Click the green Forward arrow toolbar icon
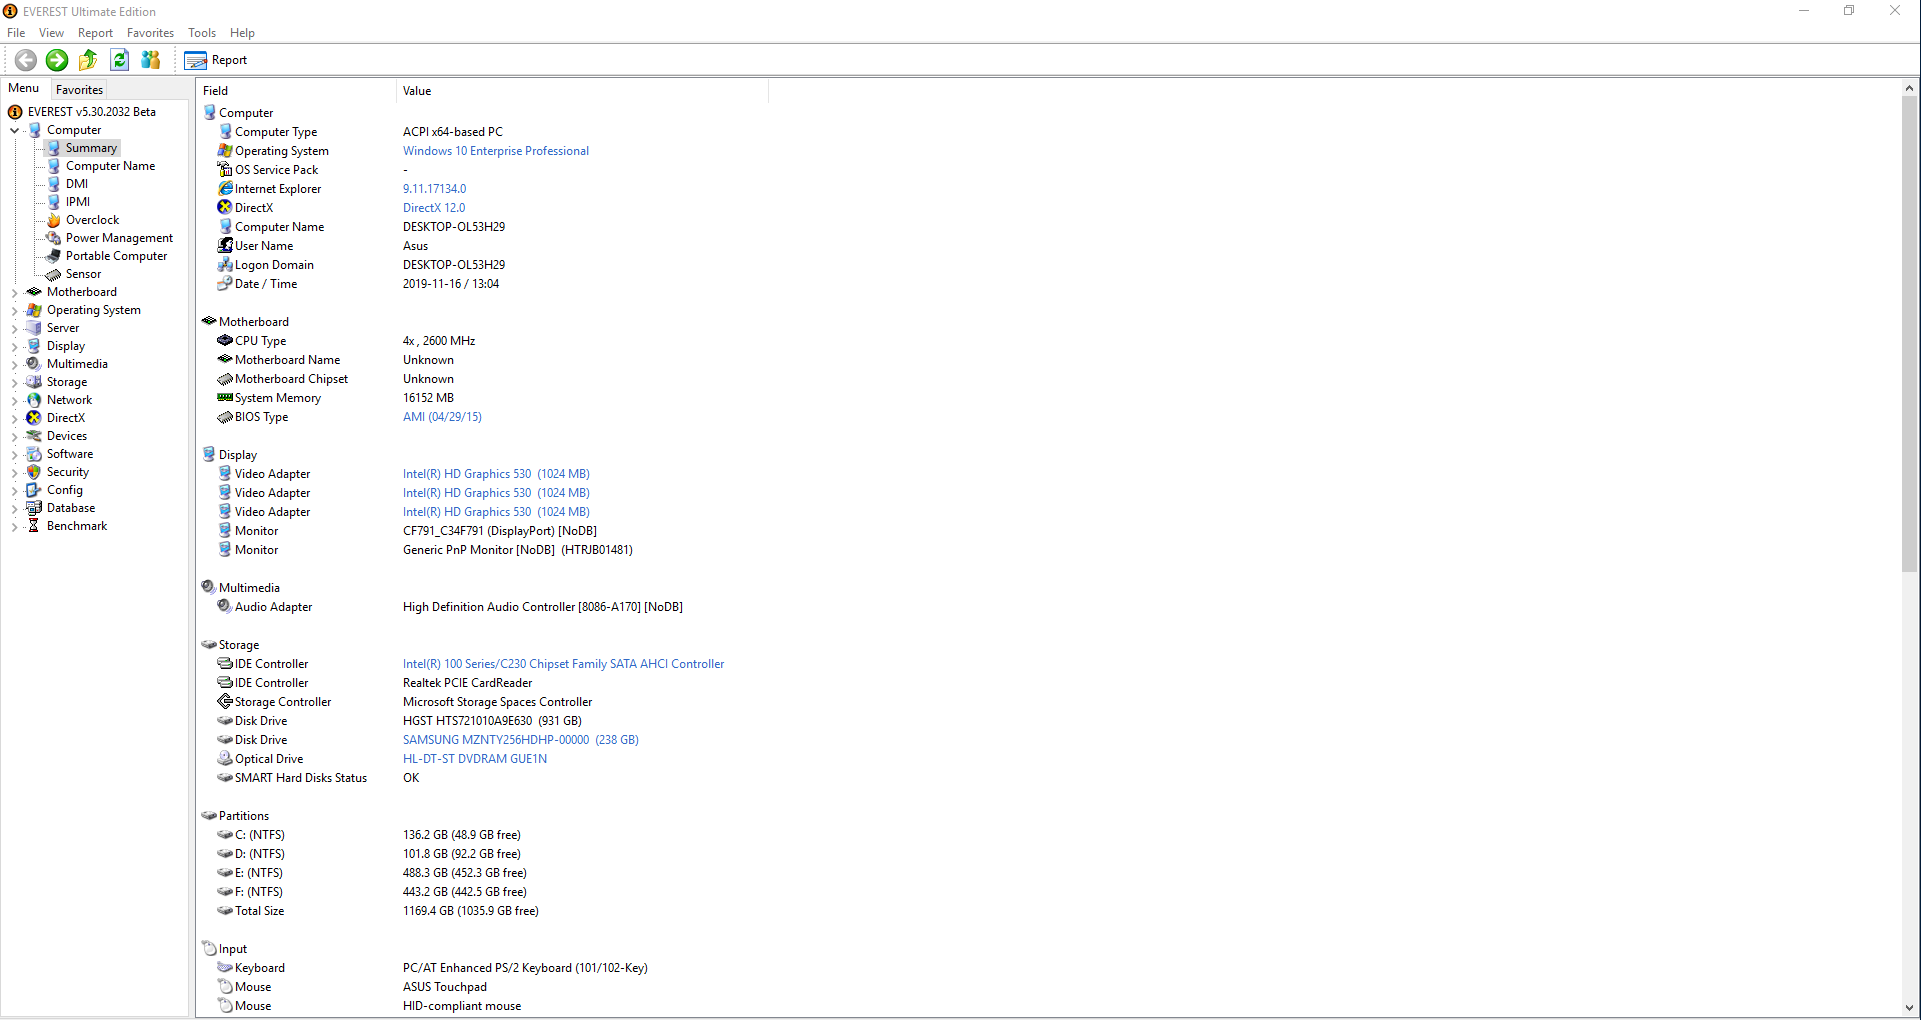1921x1020 pixels. click(x=57, y=60)
